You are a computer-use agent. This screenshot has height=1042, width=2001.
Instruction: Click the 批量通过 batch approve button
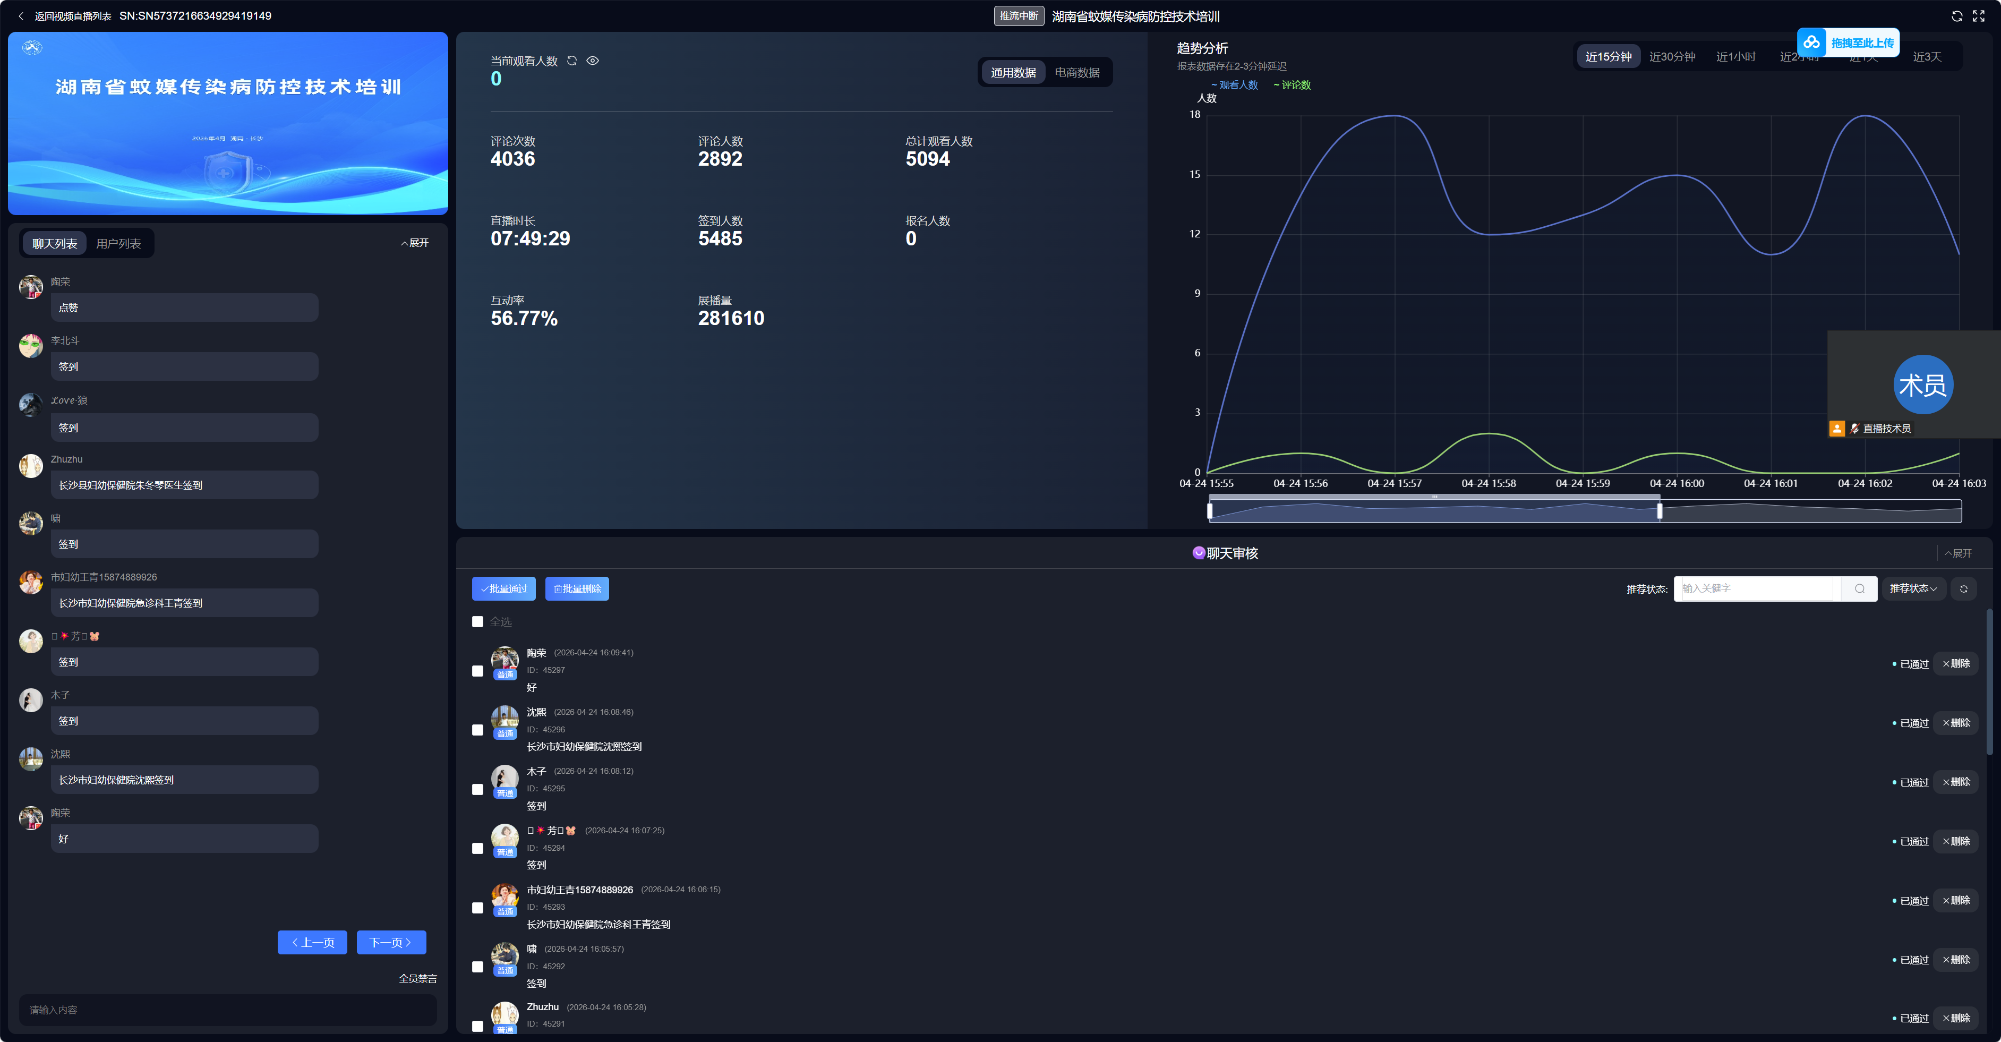[x=504, y=589]
